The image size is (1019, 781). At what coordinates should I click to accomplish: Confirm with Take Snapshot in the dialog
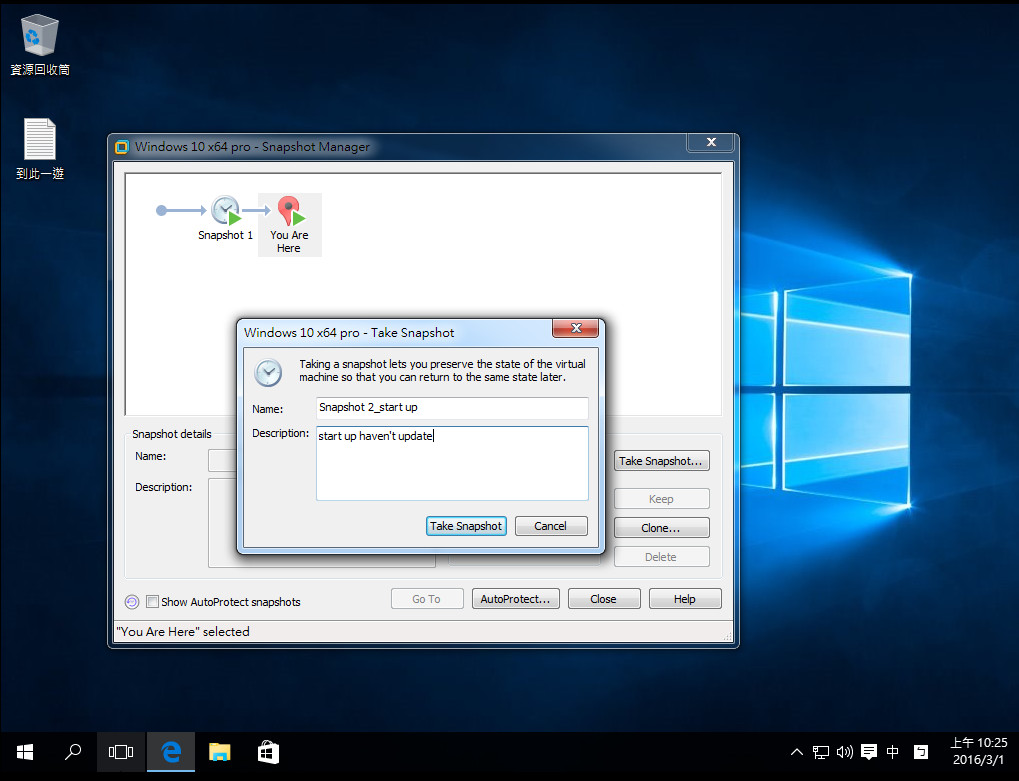coord(466,526)
